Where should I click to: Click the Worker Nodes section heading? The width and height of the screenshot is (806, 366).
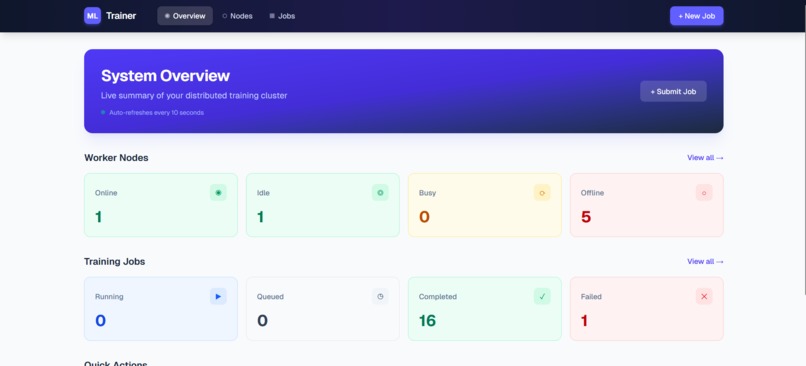click(x=116, y=158)
